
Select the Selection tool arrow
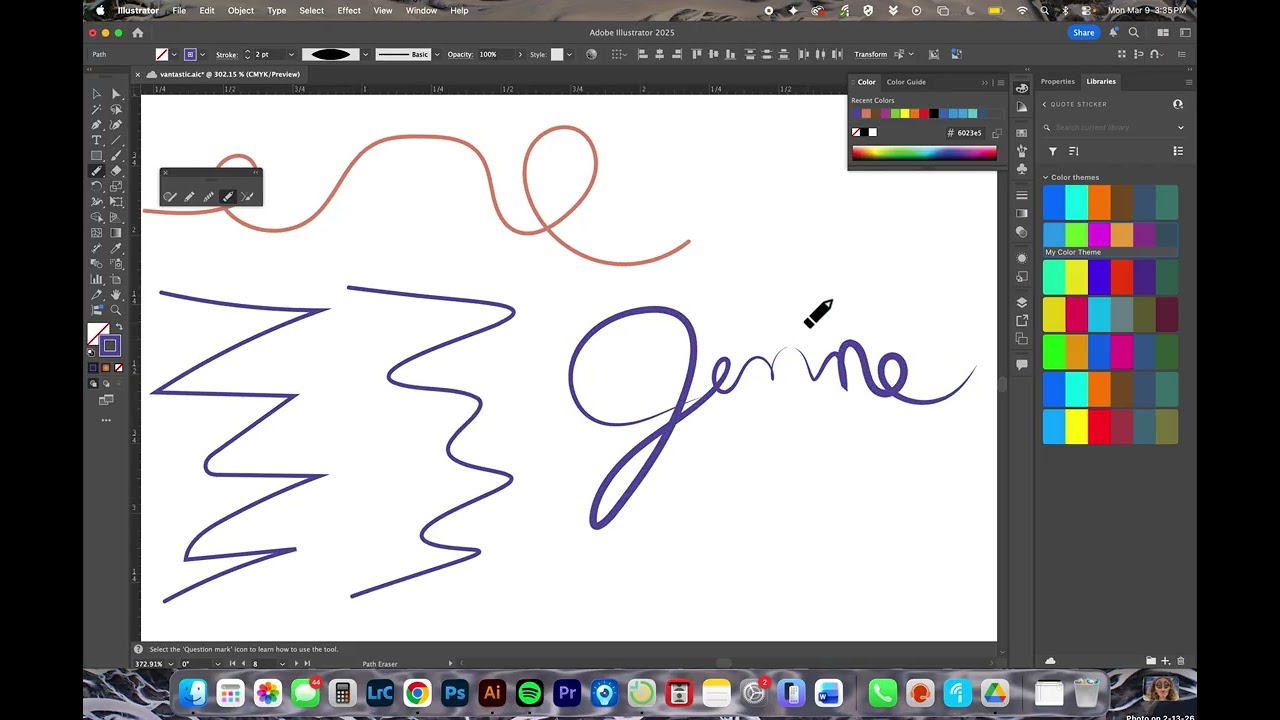click(97, 94)
